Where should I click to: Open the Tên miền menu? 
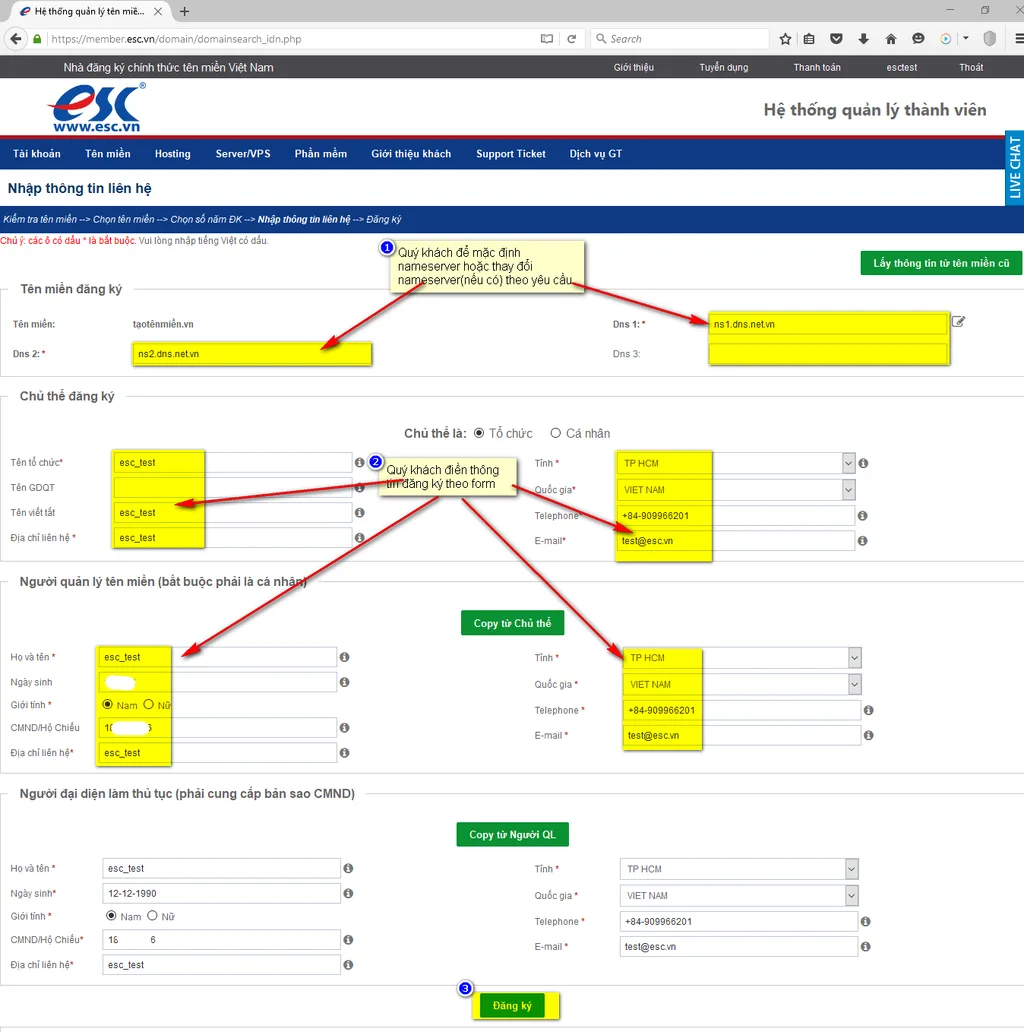tap(108, 153)
